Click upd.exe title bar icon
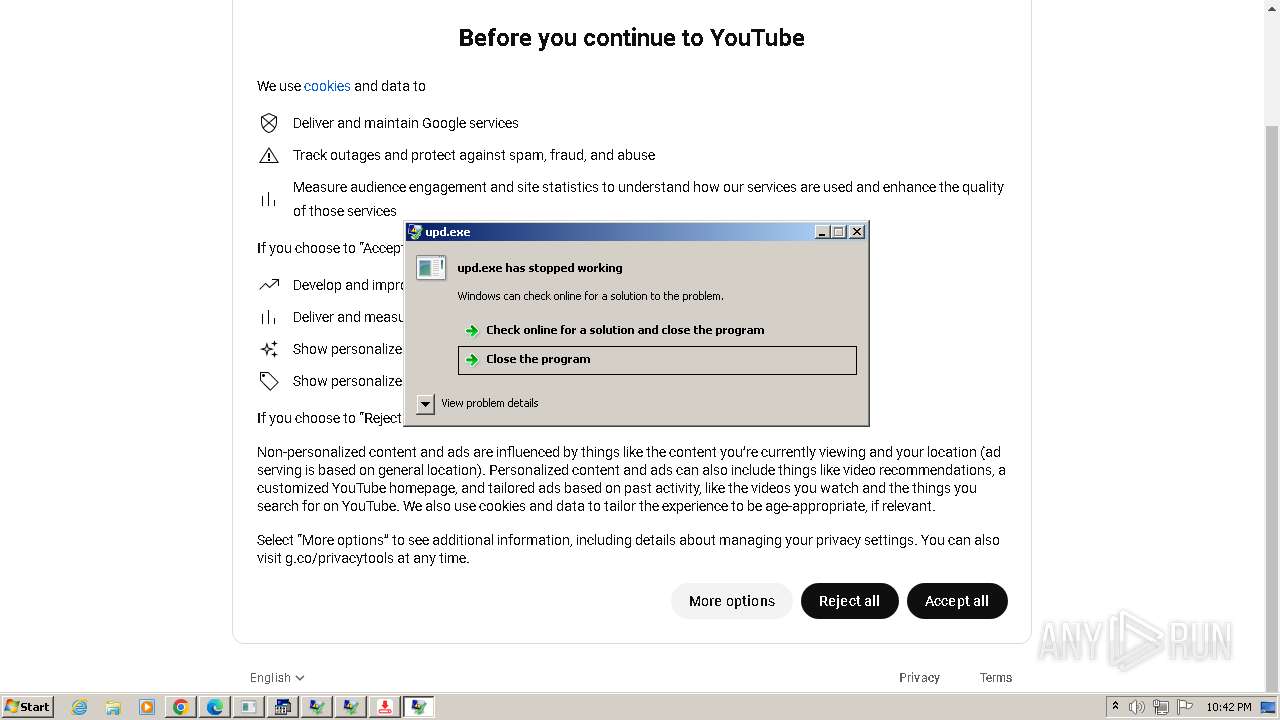 (415, 232)
